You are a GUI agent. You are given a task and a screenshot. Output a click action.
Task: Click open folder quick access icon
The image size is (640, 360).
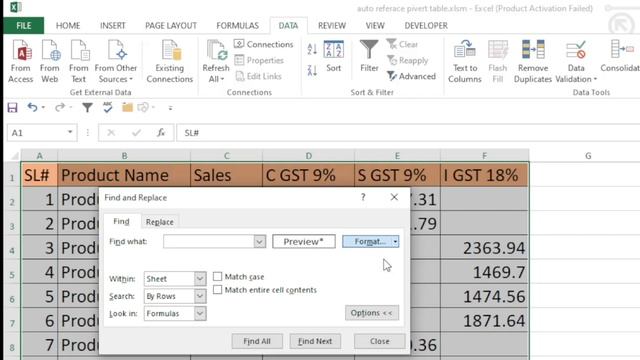(x=127, y=108)
